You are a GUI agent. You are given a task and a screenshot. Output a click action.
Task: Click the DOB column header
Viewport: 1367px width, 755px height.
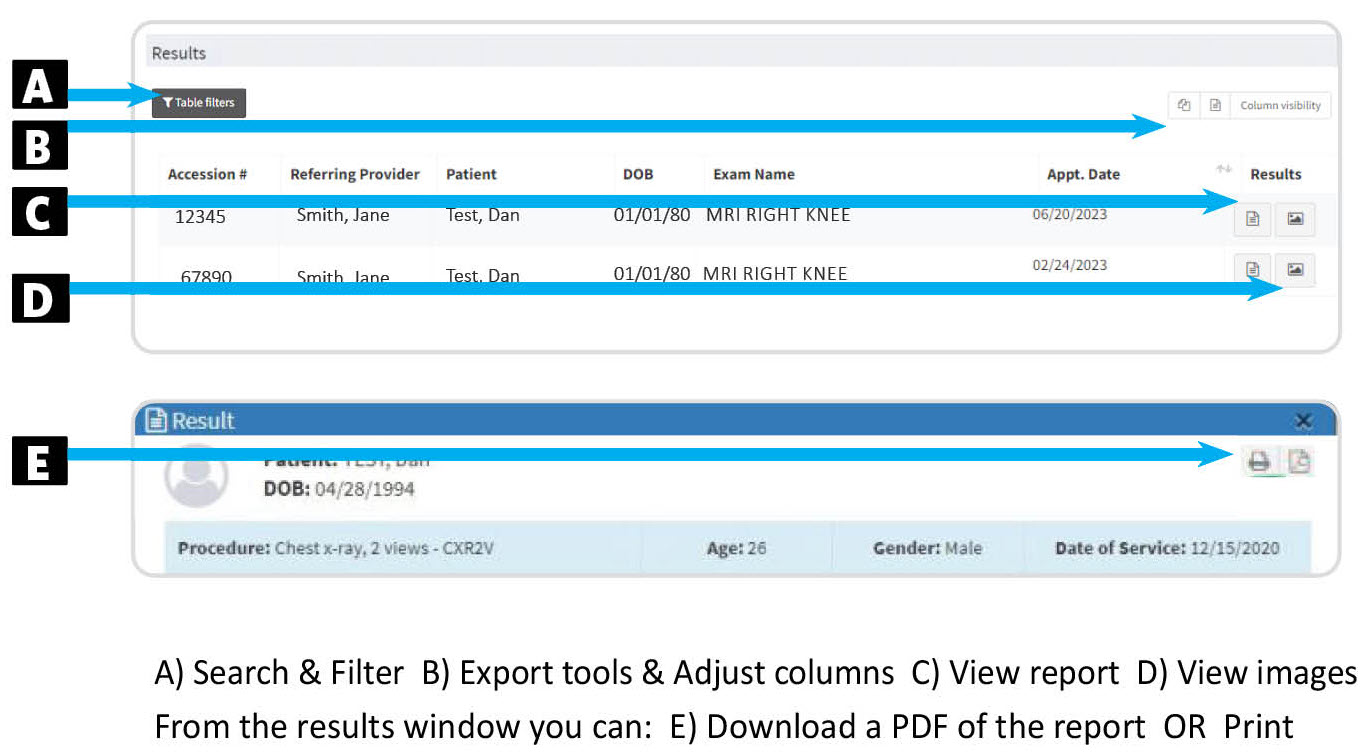point(638,174)
